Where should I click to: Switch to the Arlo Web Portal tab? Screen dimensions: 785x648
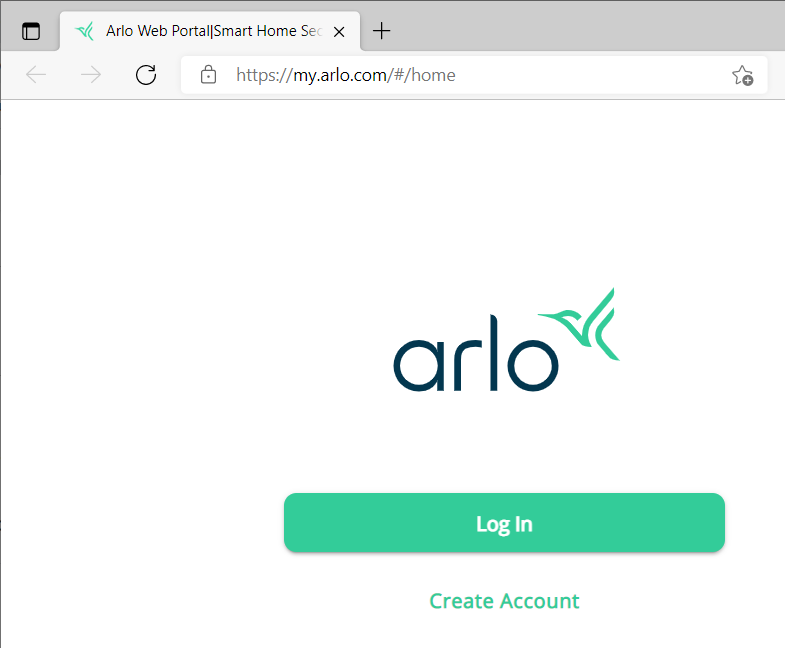(210, 31)
